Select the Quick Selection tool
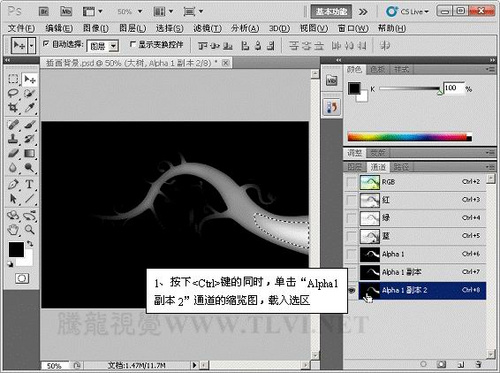Image resolution: width=500 pixels, height=373 pixels. click(x=30, y=93)
